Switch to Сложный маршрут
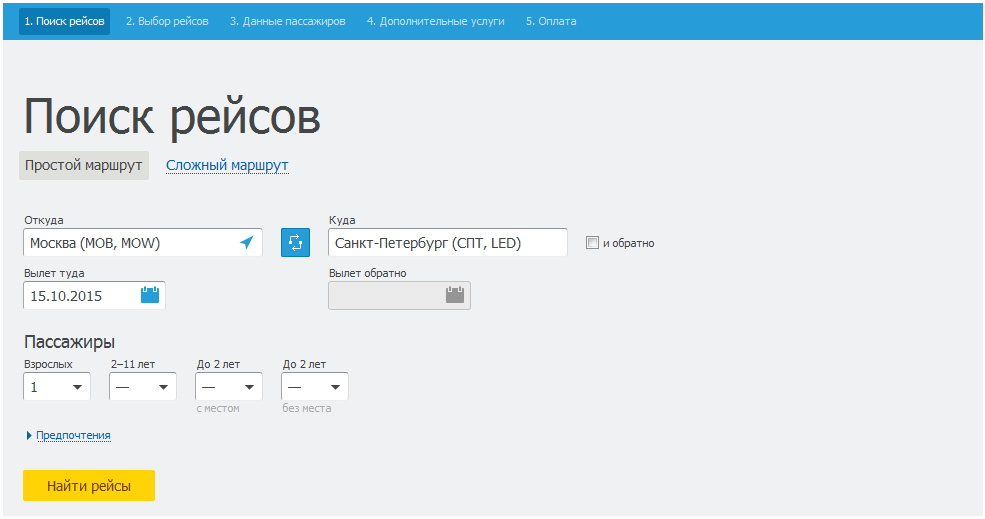 [227, 165]
